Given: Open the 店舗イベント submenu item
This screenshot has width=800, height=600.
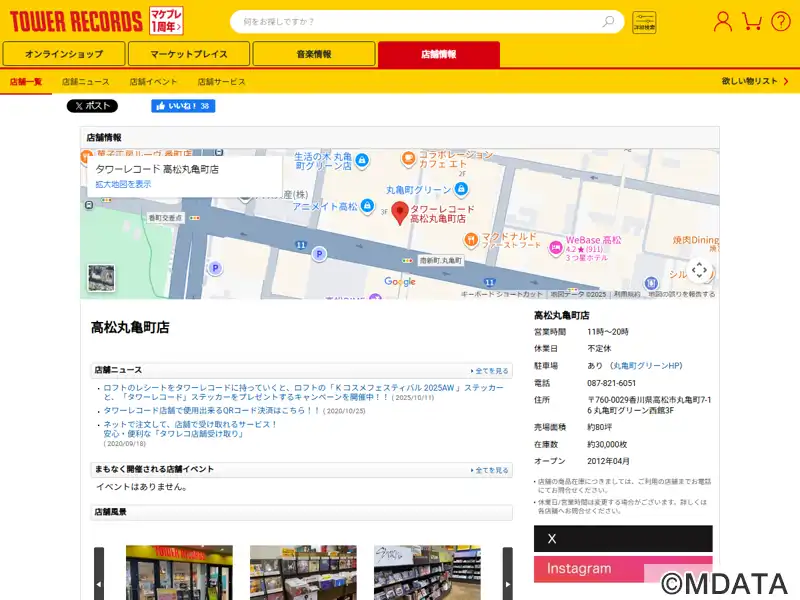Looking at the screenshot, I should coord(153,81).
